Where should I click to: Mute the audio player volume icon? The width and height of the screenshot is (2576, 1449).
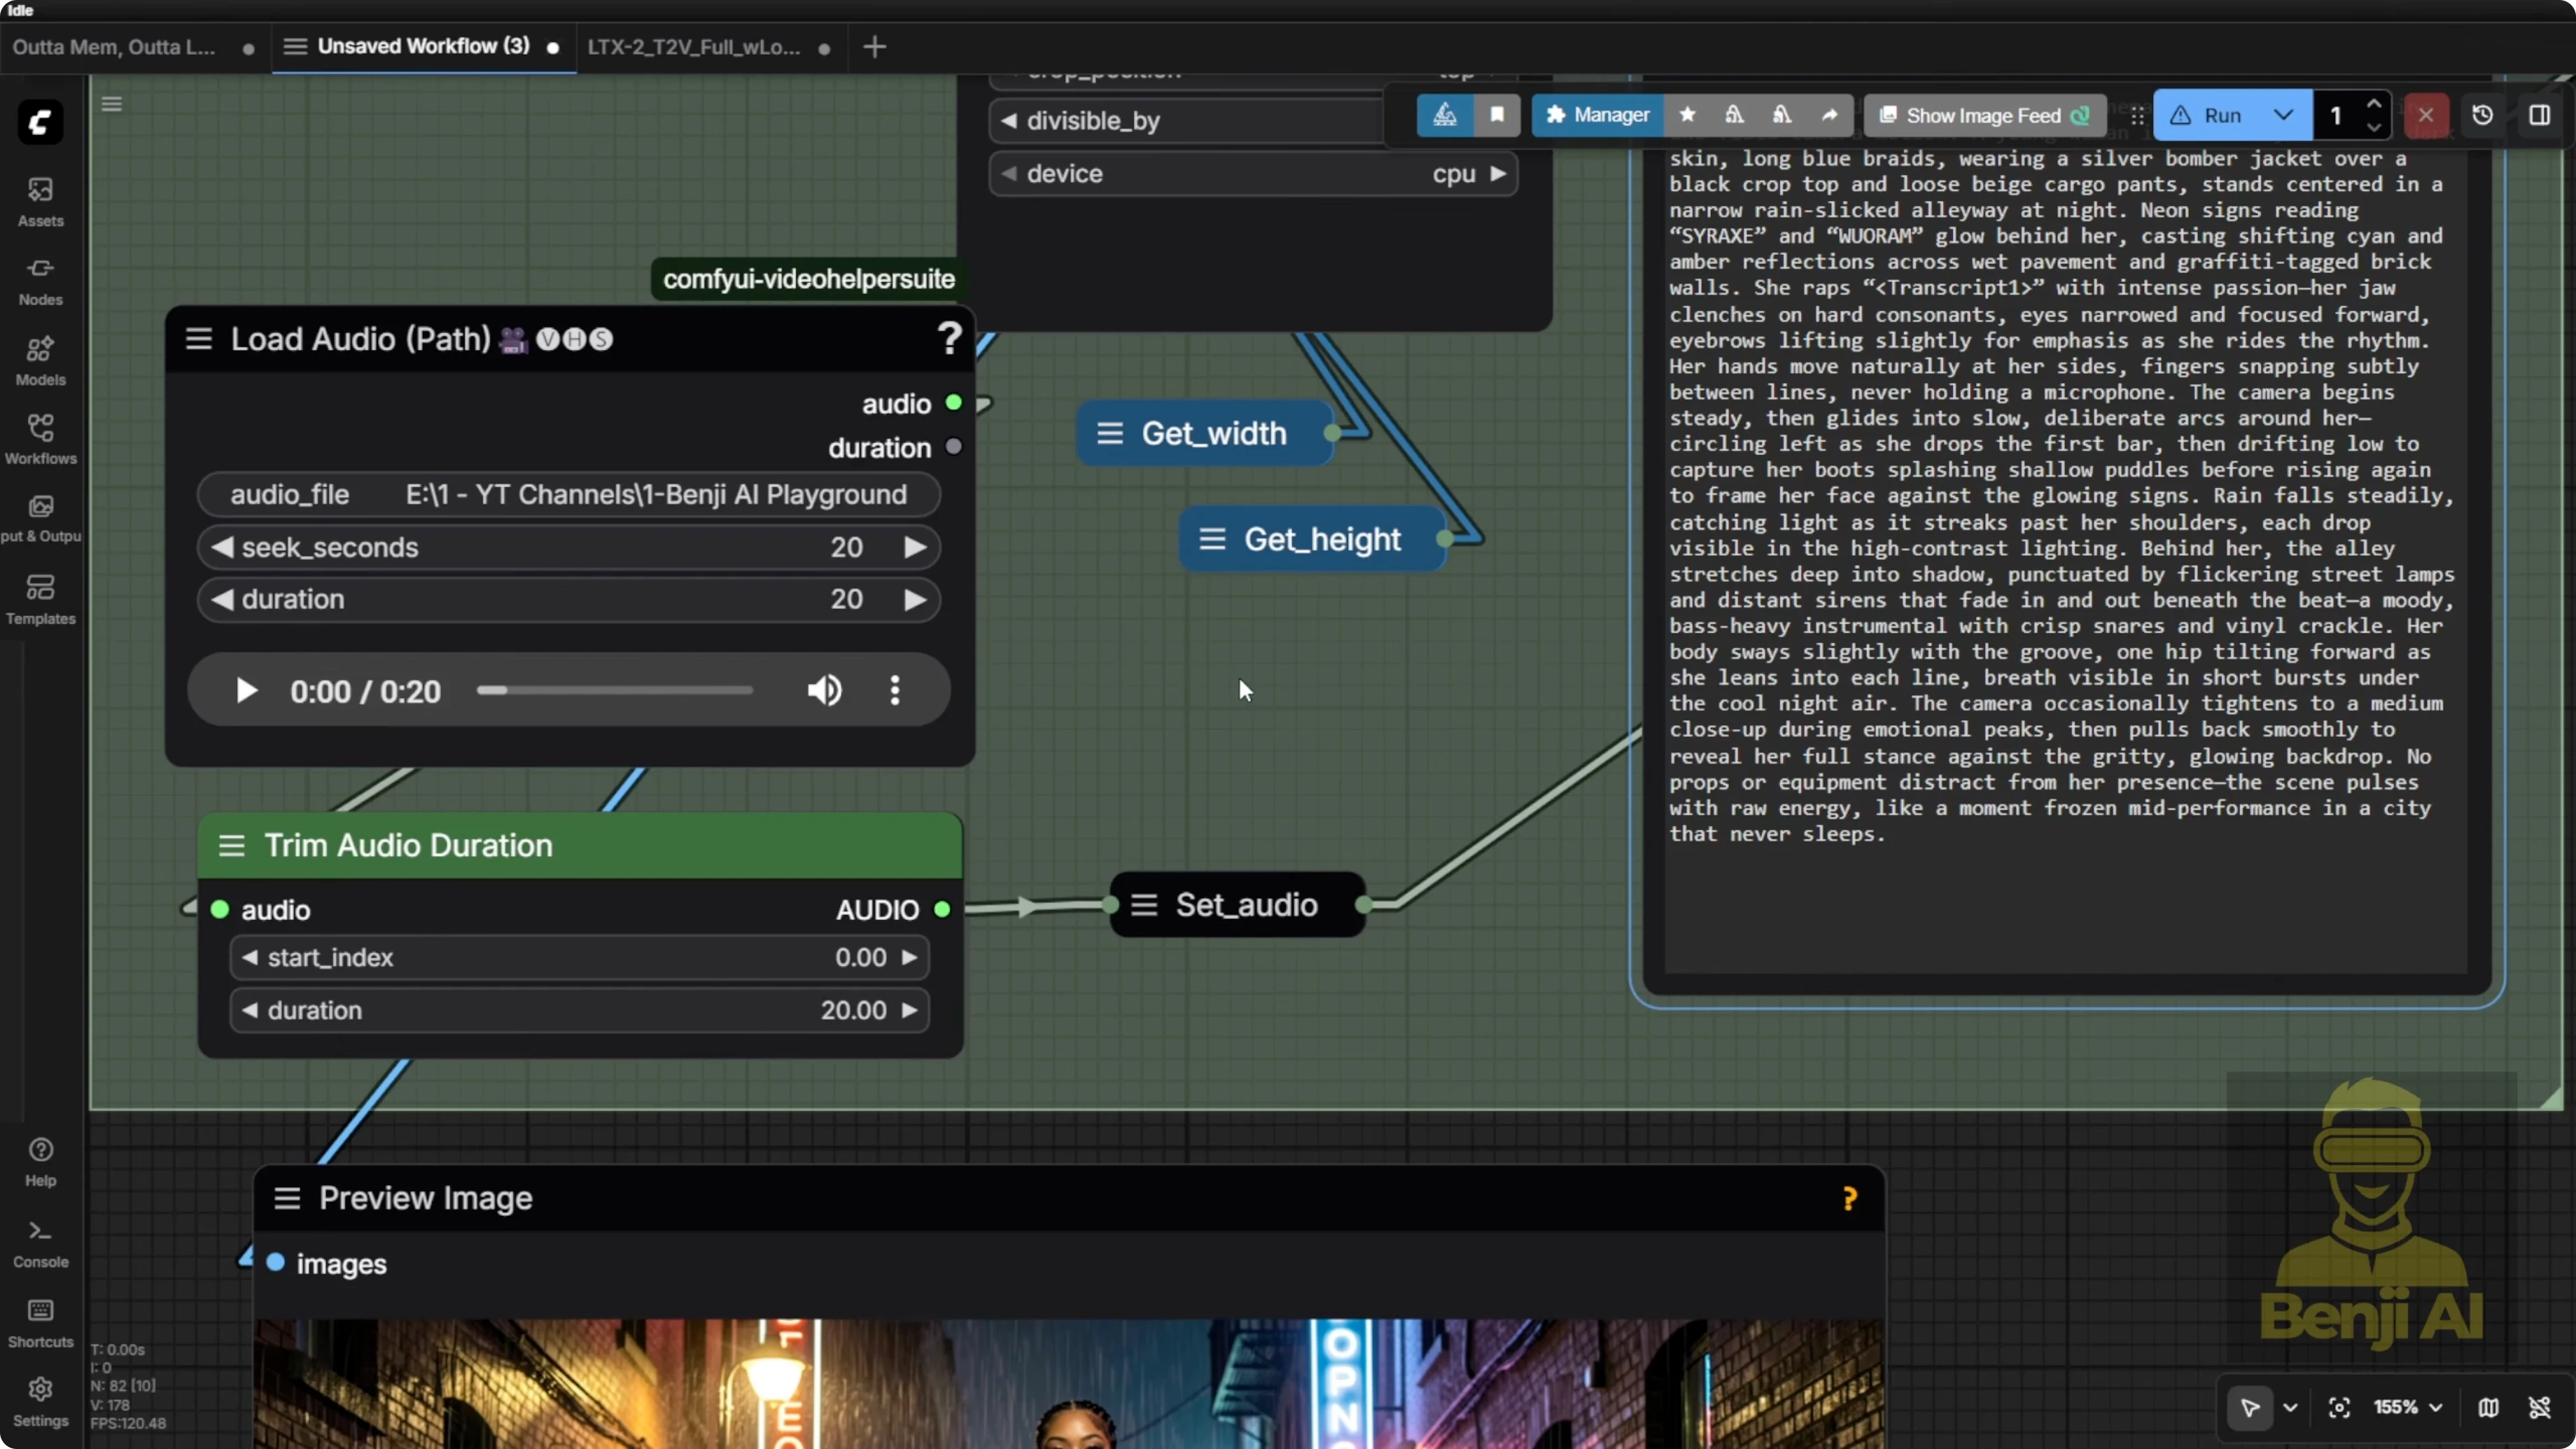[x=824, y=690]
